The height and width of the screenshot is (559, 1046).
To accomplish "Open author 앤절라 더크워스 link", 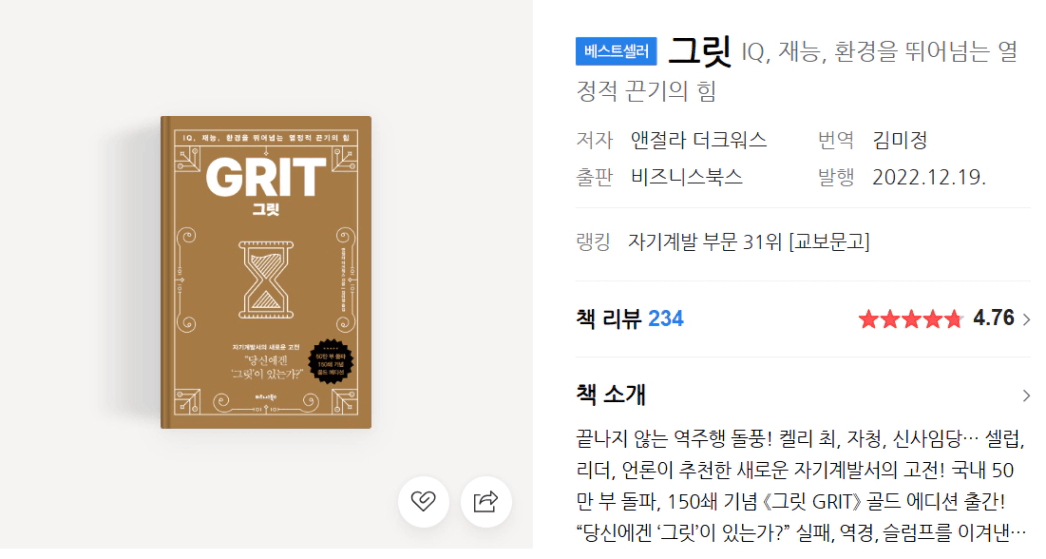I will (x=698, y=140).
